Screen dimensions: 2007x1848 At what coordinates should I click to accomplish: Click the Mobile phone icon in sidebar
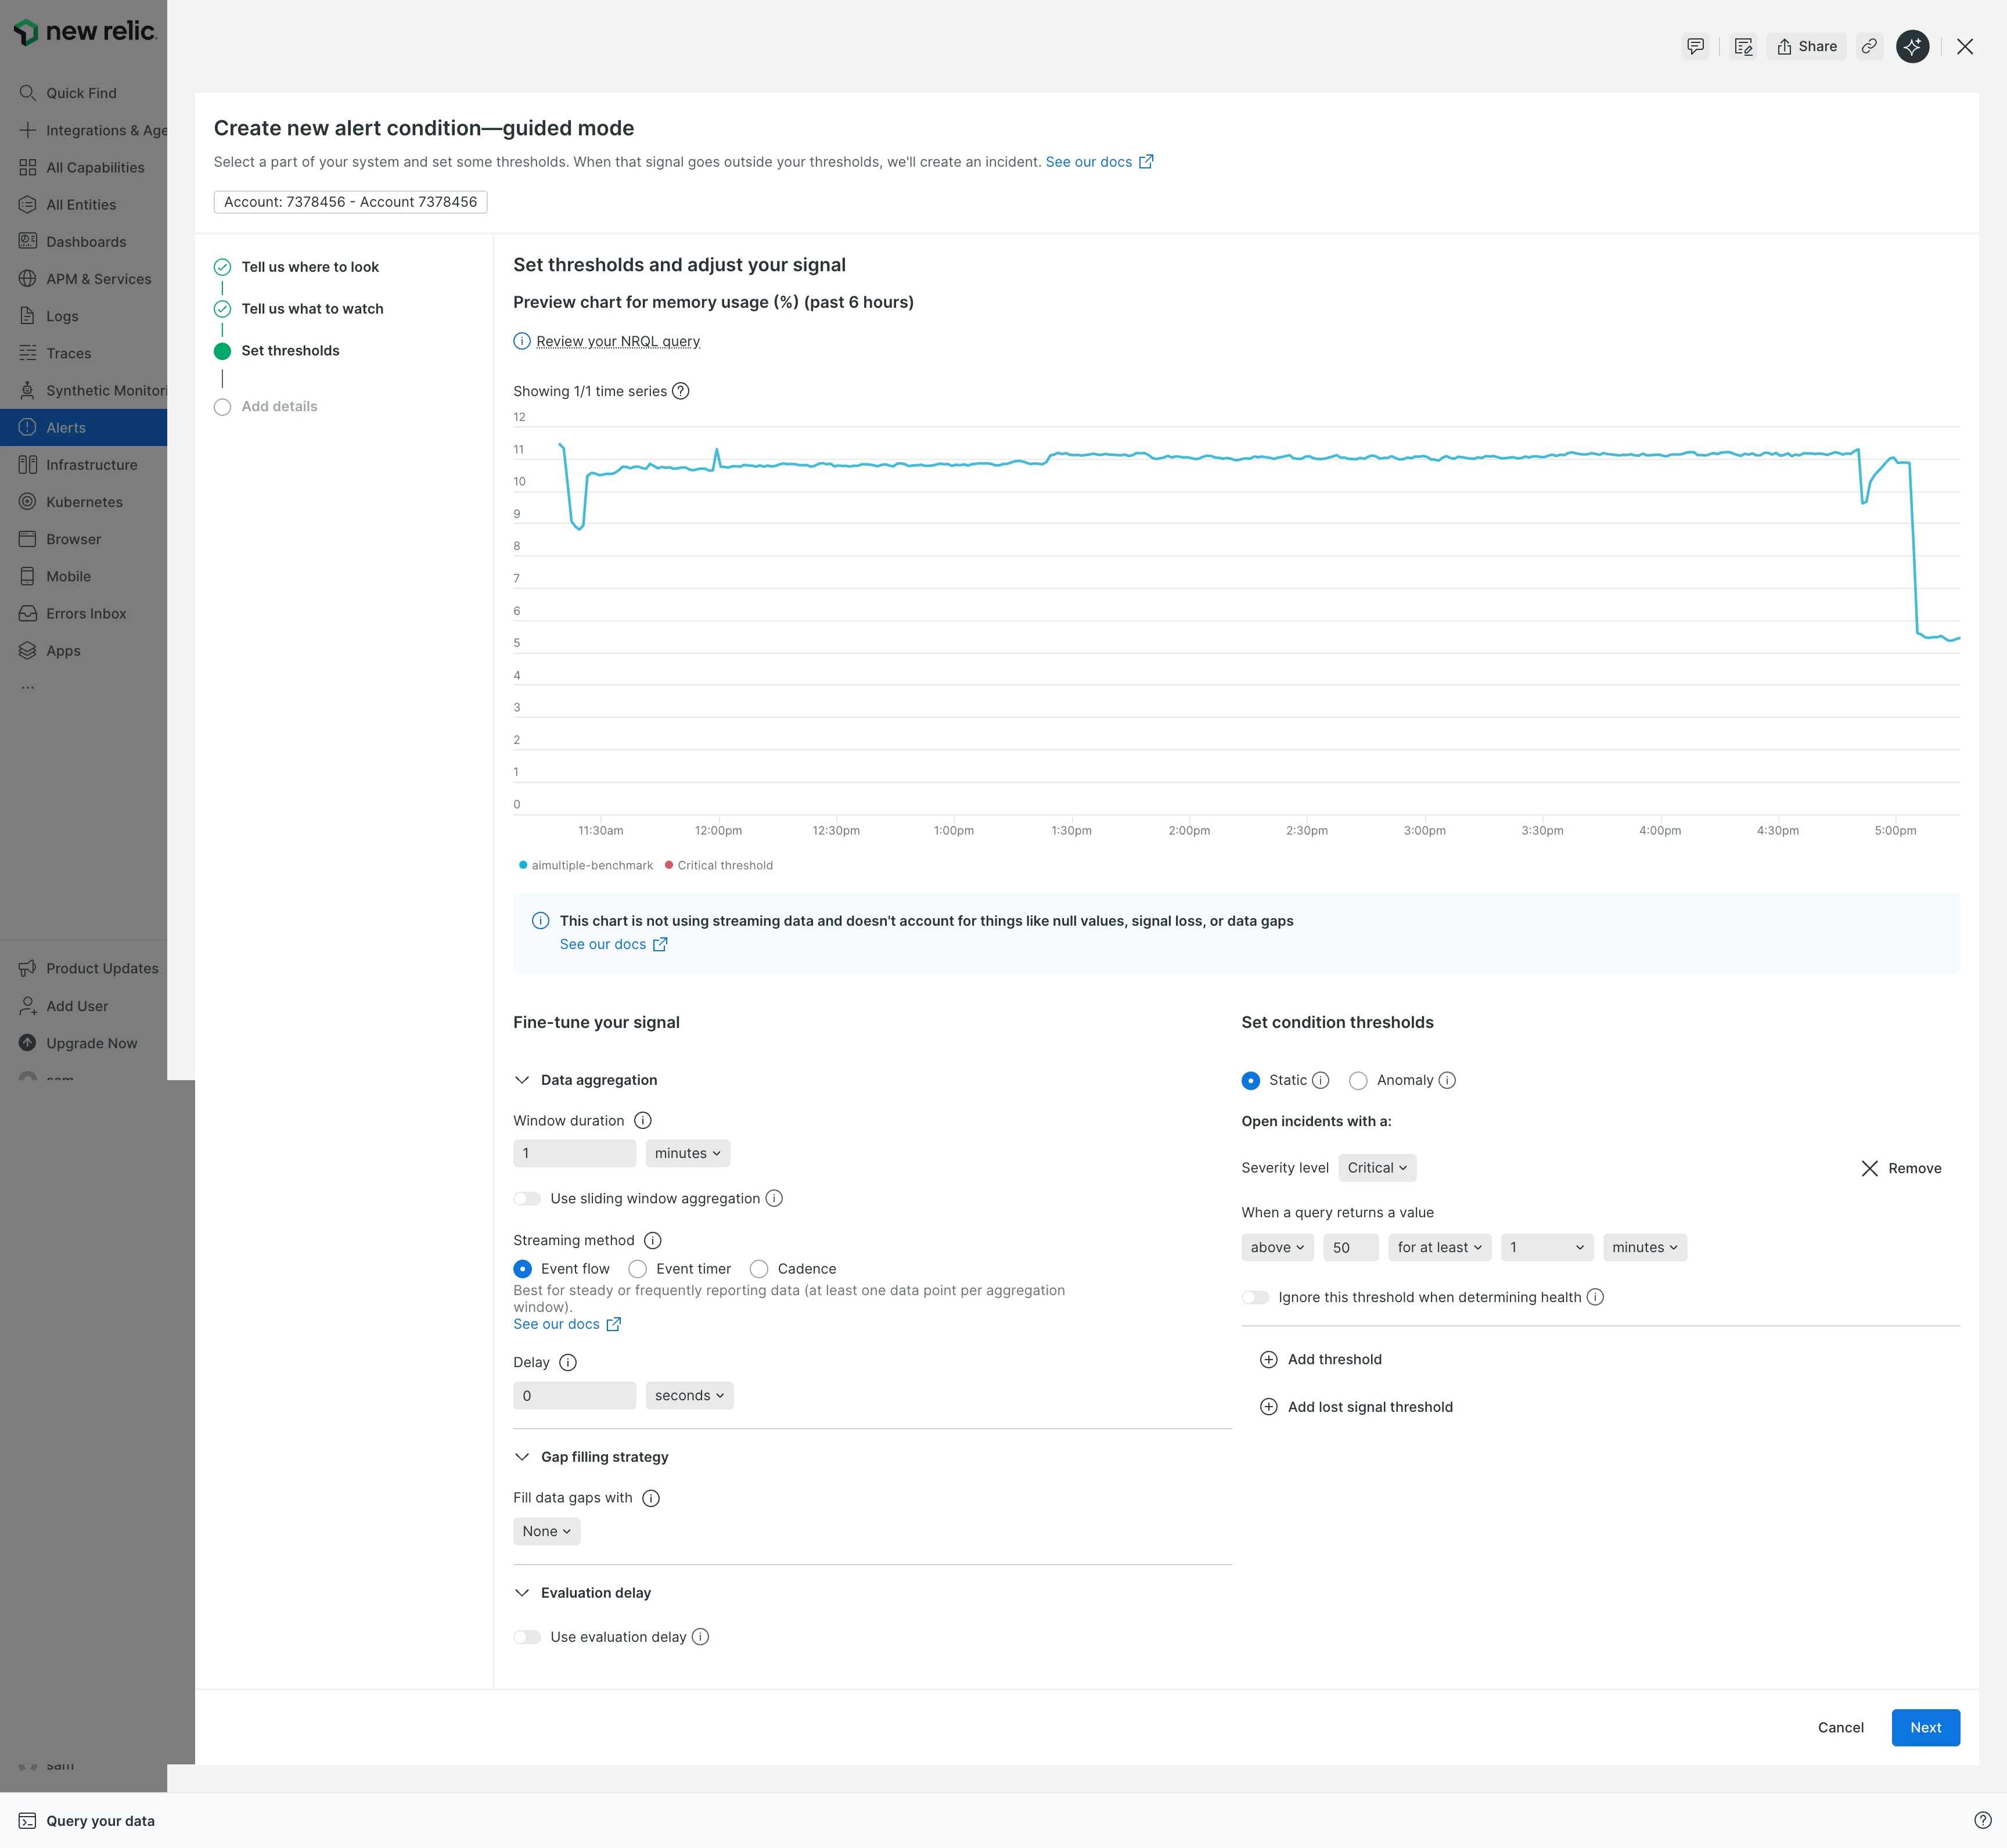(x=28, y=576)
